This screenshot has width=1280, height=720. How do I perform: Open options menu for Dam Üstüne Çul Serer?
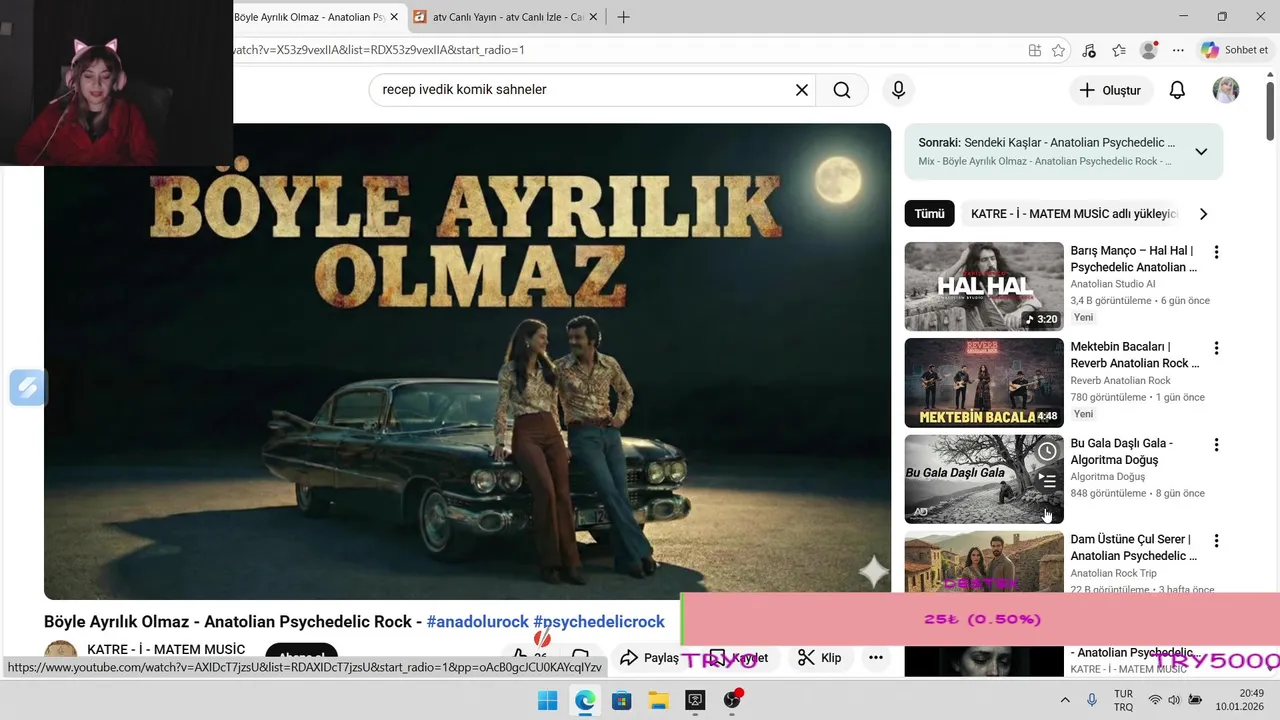[1216, 540]
